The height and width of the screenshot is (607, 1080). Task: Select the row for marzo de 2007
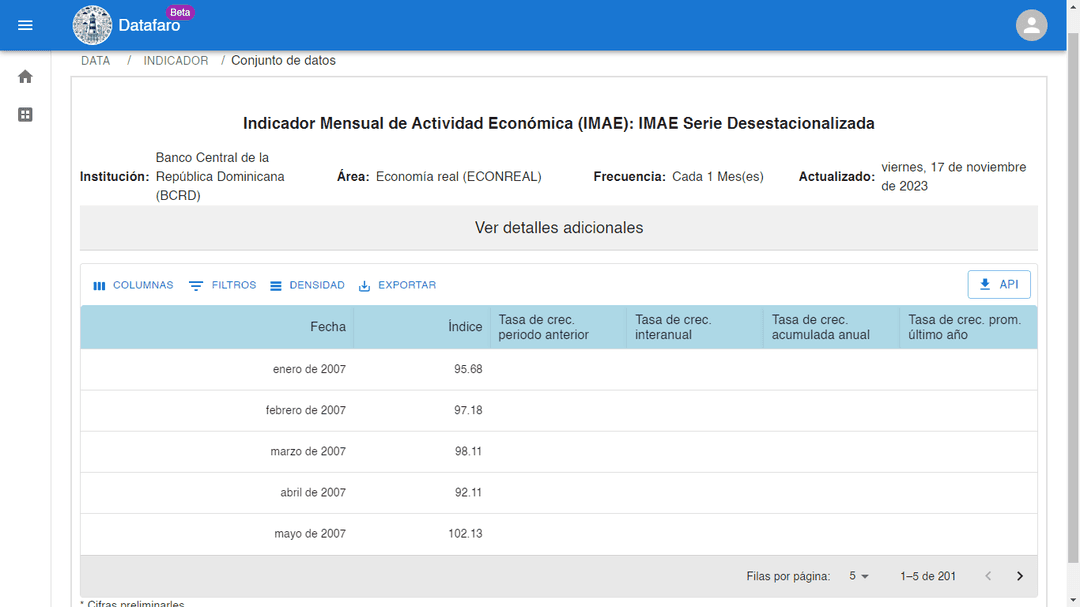[559, 452]
